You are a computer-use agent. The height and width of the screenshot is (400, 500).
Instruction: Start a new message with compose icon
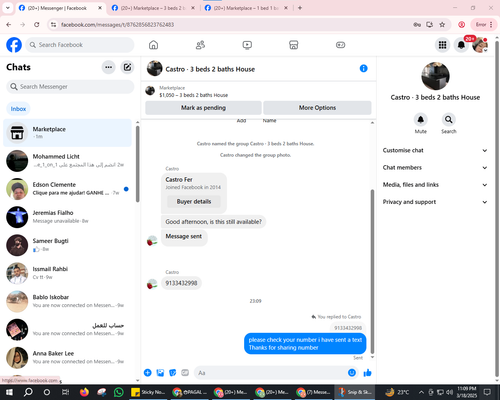pyautogui.click(x=127, y=67)
